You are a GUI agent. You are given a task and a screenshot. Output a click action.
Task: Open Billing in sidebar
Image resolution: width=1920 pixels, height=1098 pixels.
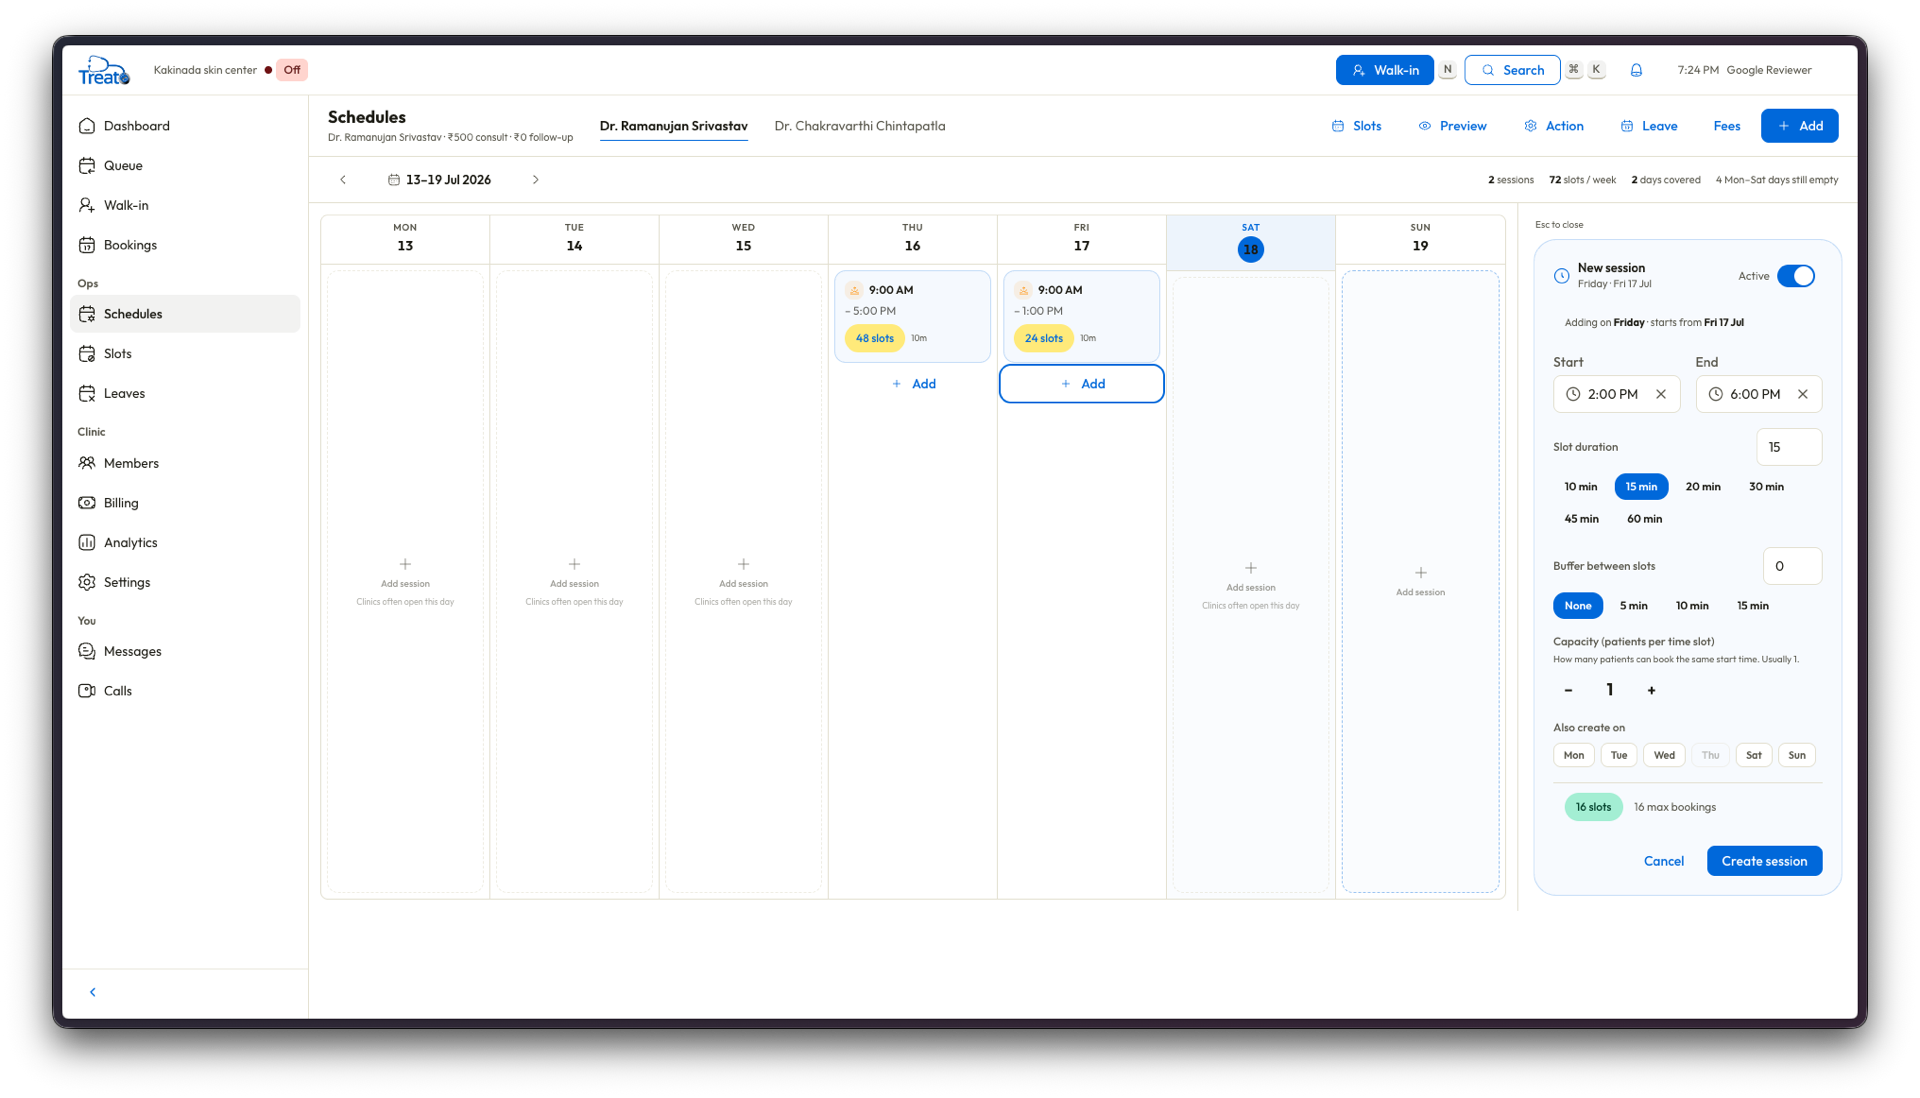coord(185,503)
